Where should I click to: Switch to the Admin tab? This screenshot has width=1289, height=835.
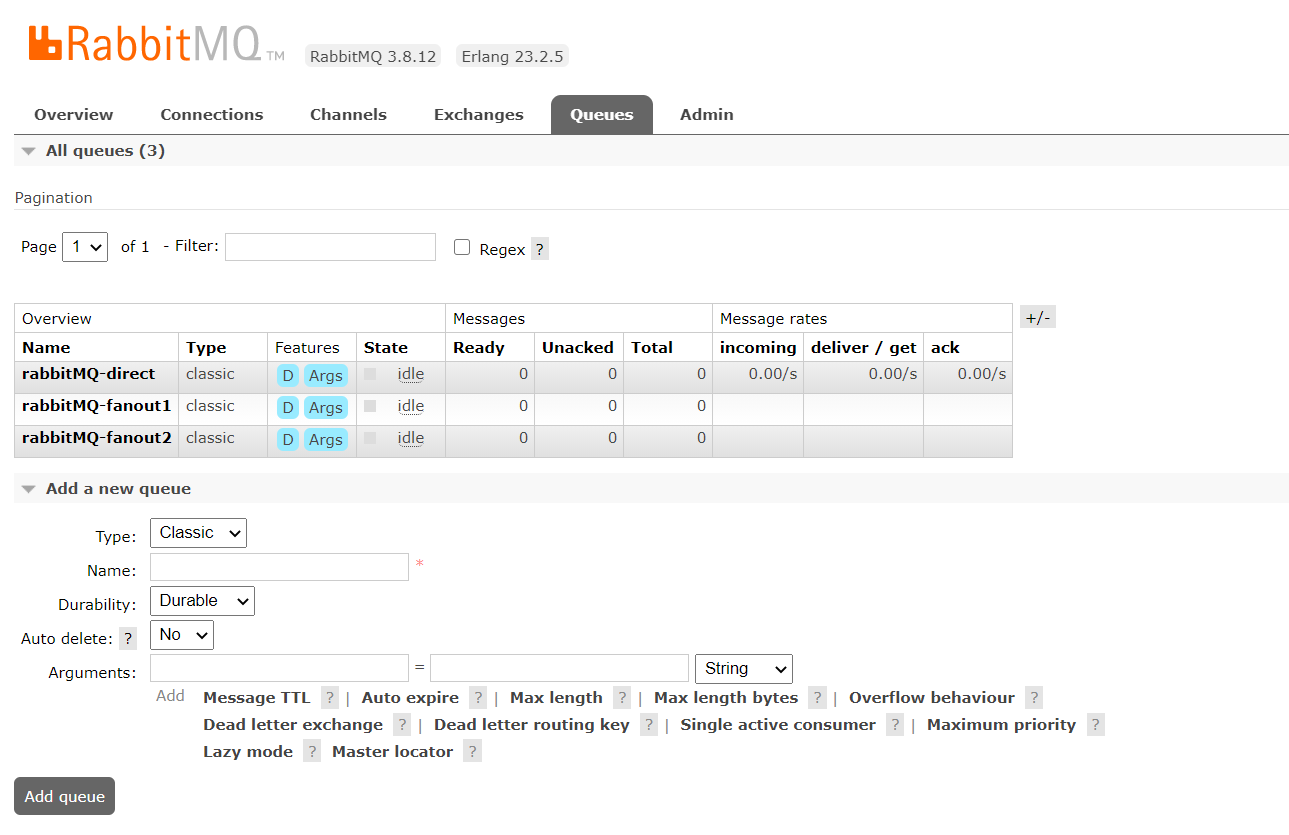[x=707, y=115]
